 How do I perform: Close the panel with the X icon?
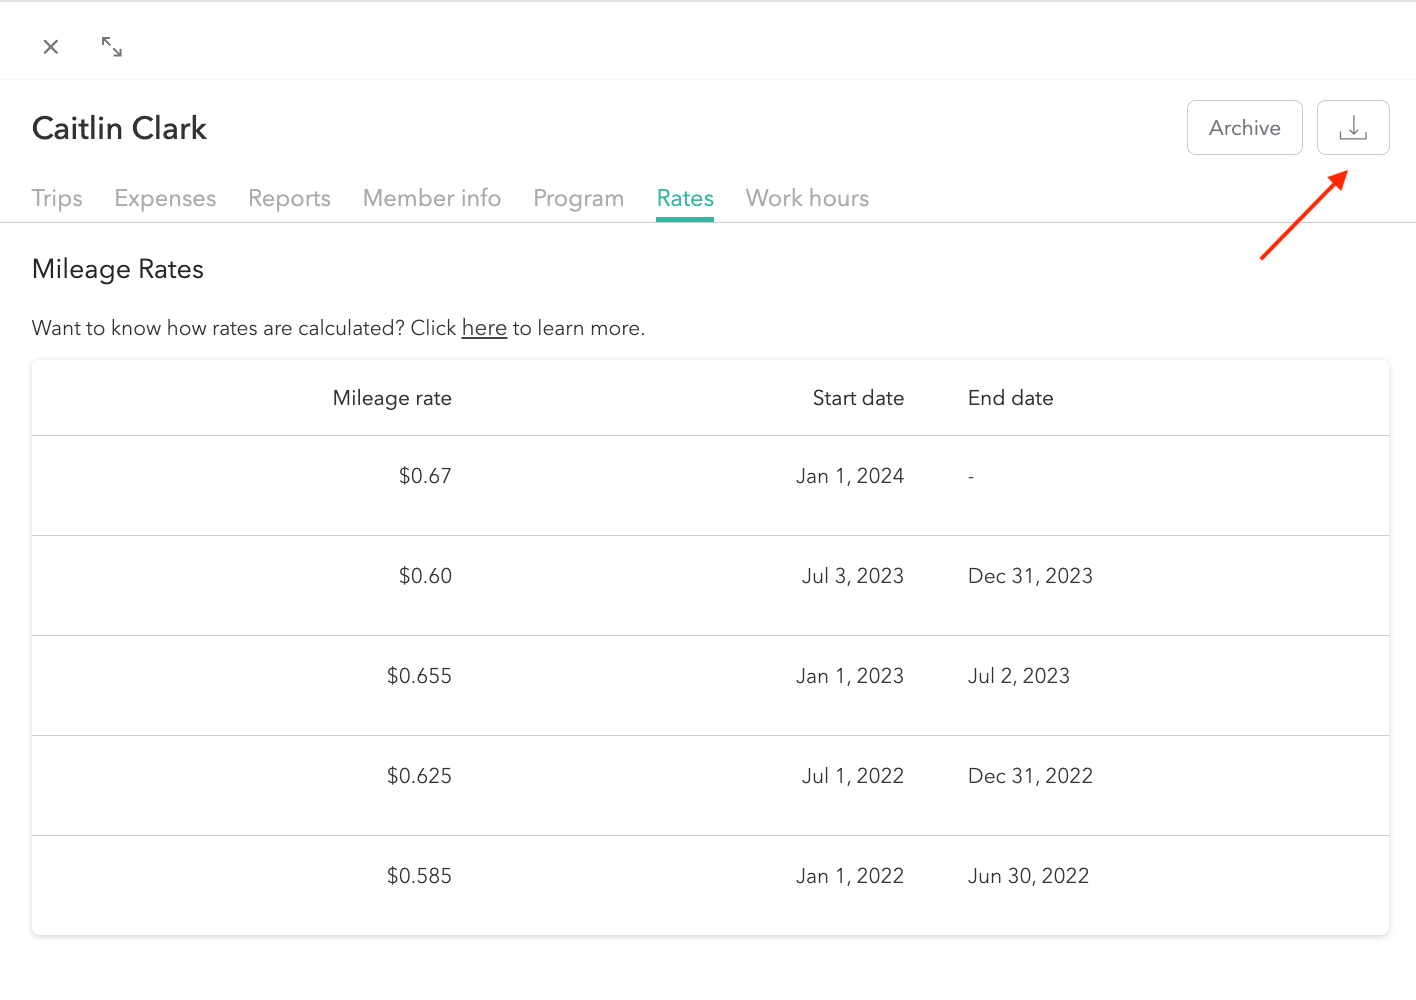[x=50, y=47]
